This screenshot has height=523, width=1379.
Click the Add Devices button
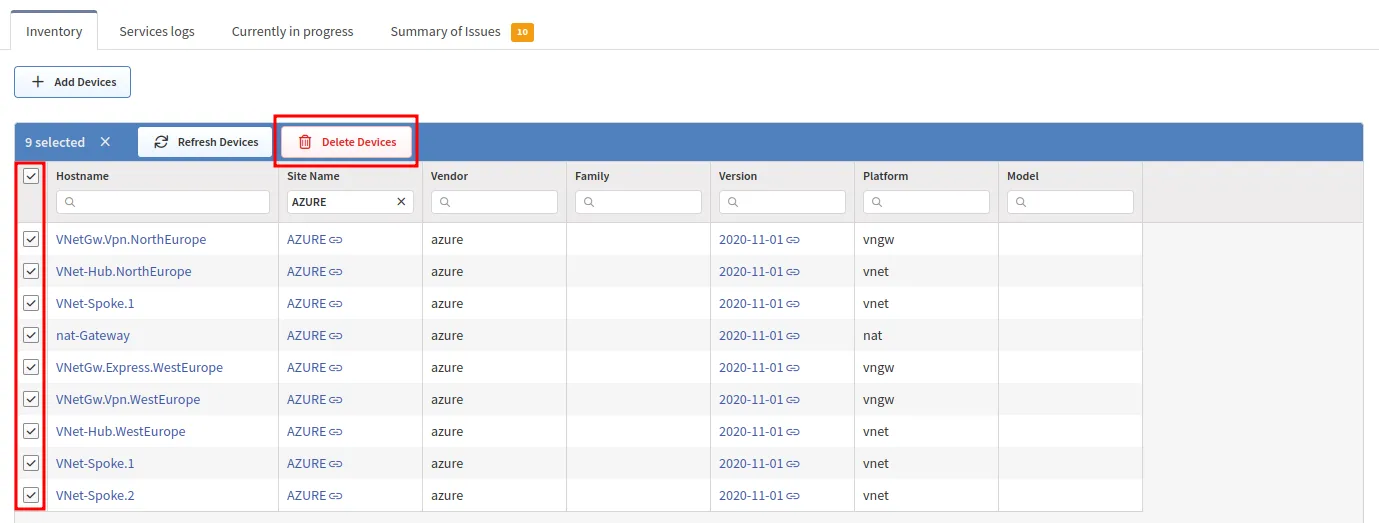pyautogui.click(x=73, y=82)
